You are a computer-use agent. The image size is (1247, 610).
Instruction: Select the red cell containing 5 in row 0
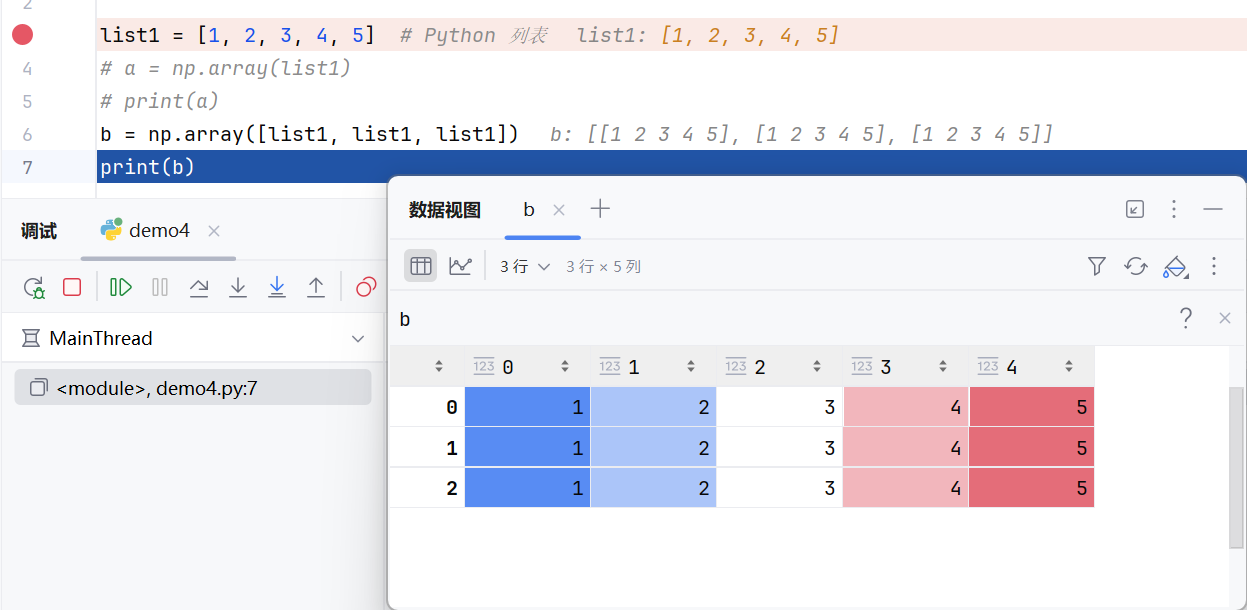coord(1031,407)
